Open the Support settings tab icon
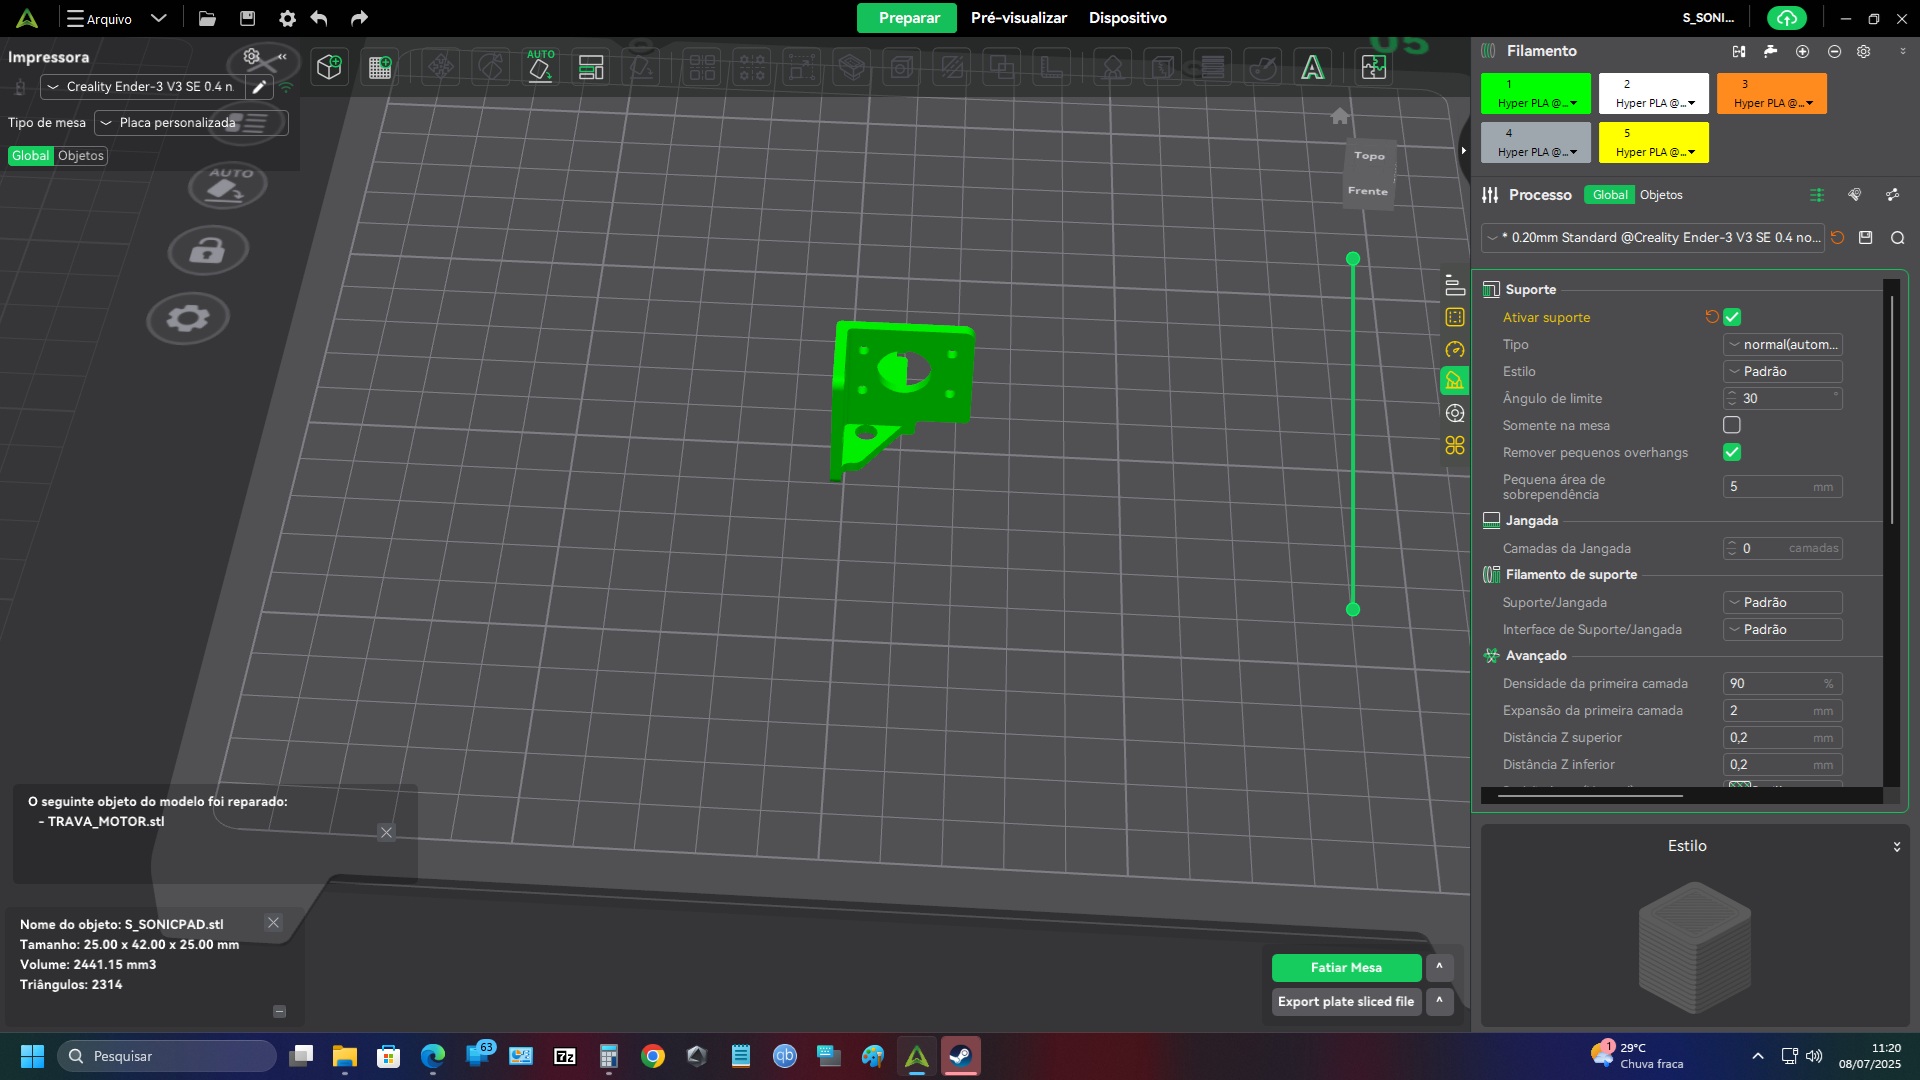 tap(1455, 381)
